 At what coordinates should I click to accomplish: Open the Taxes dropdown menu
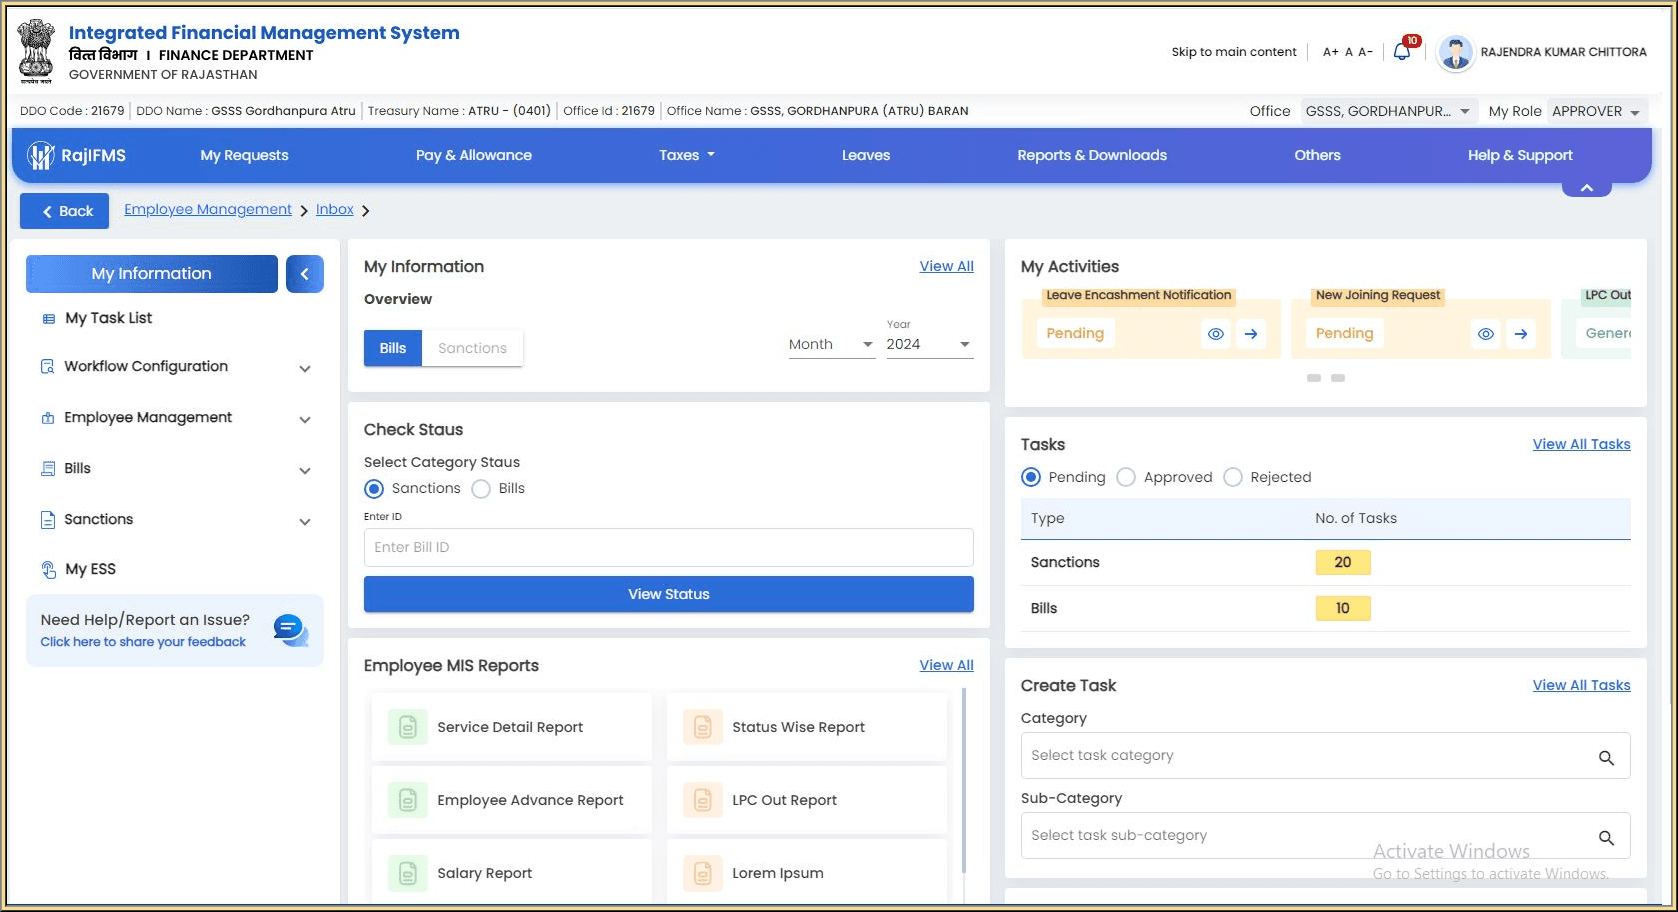pos(687,155)
